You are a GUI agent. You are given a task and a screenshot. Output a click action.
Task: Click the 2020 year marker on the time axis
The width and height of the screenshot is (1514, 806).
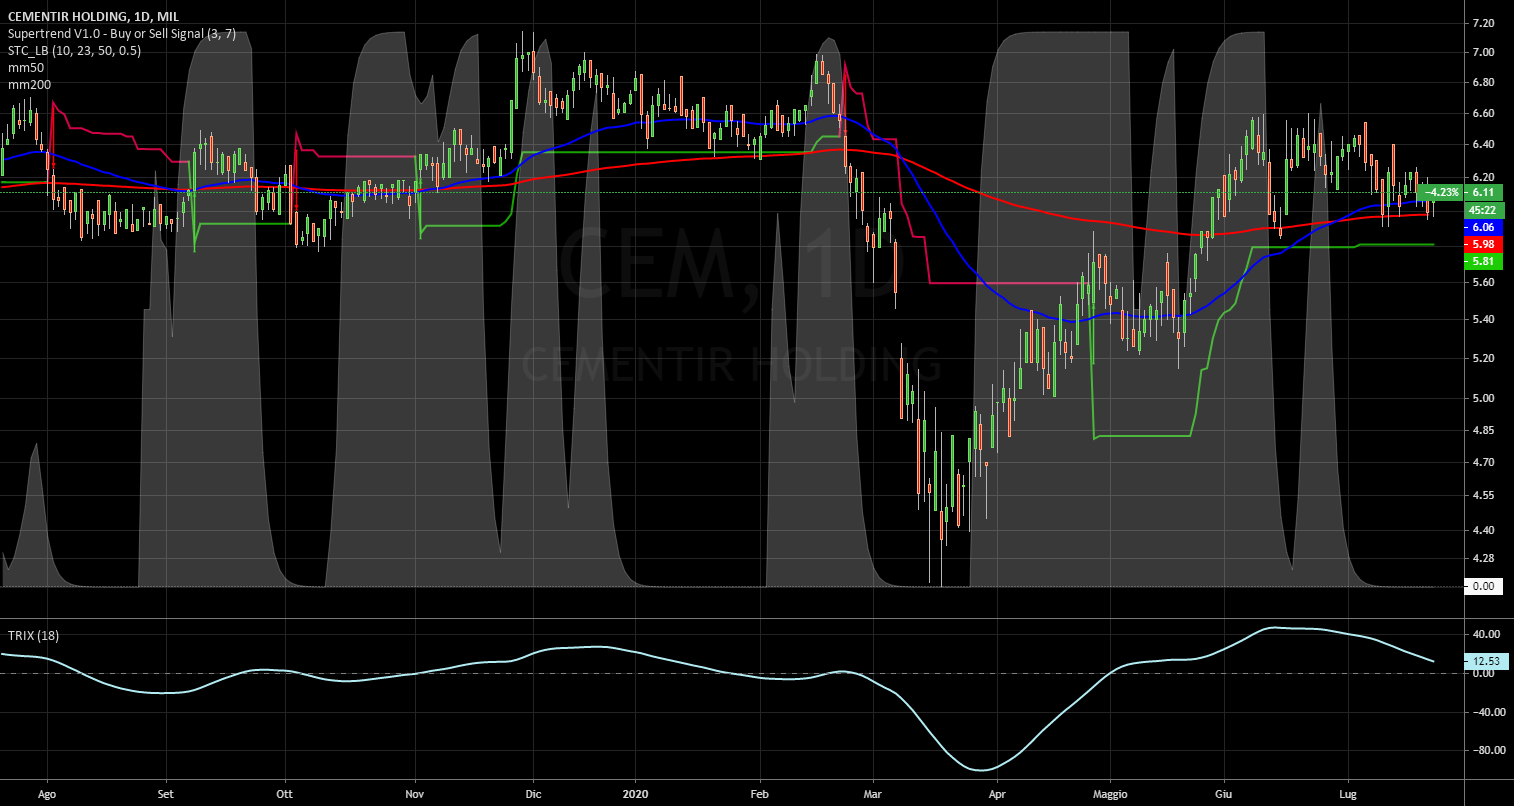[x=636, y=795]
